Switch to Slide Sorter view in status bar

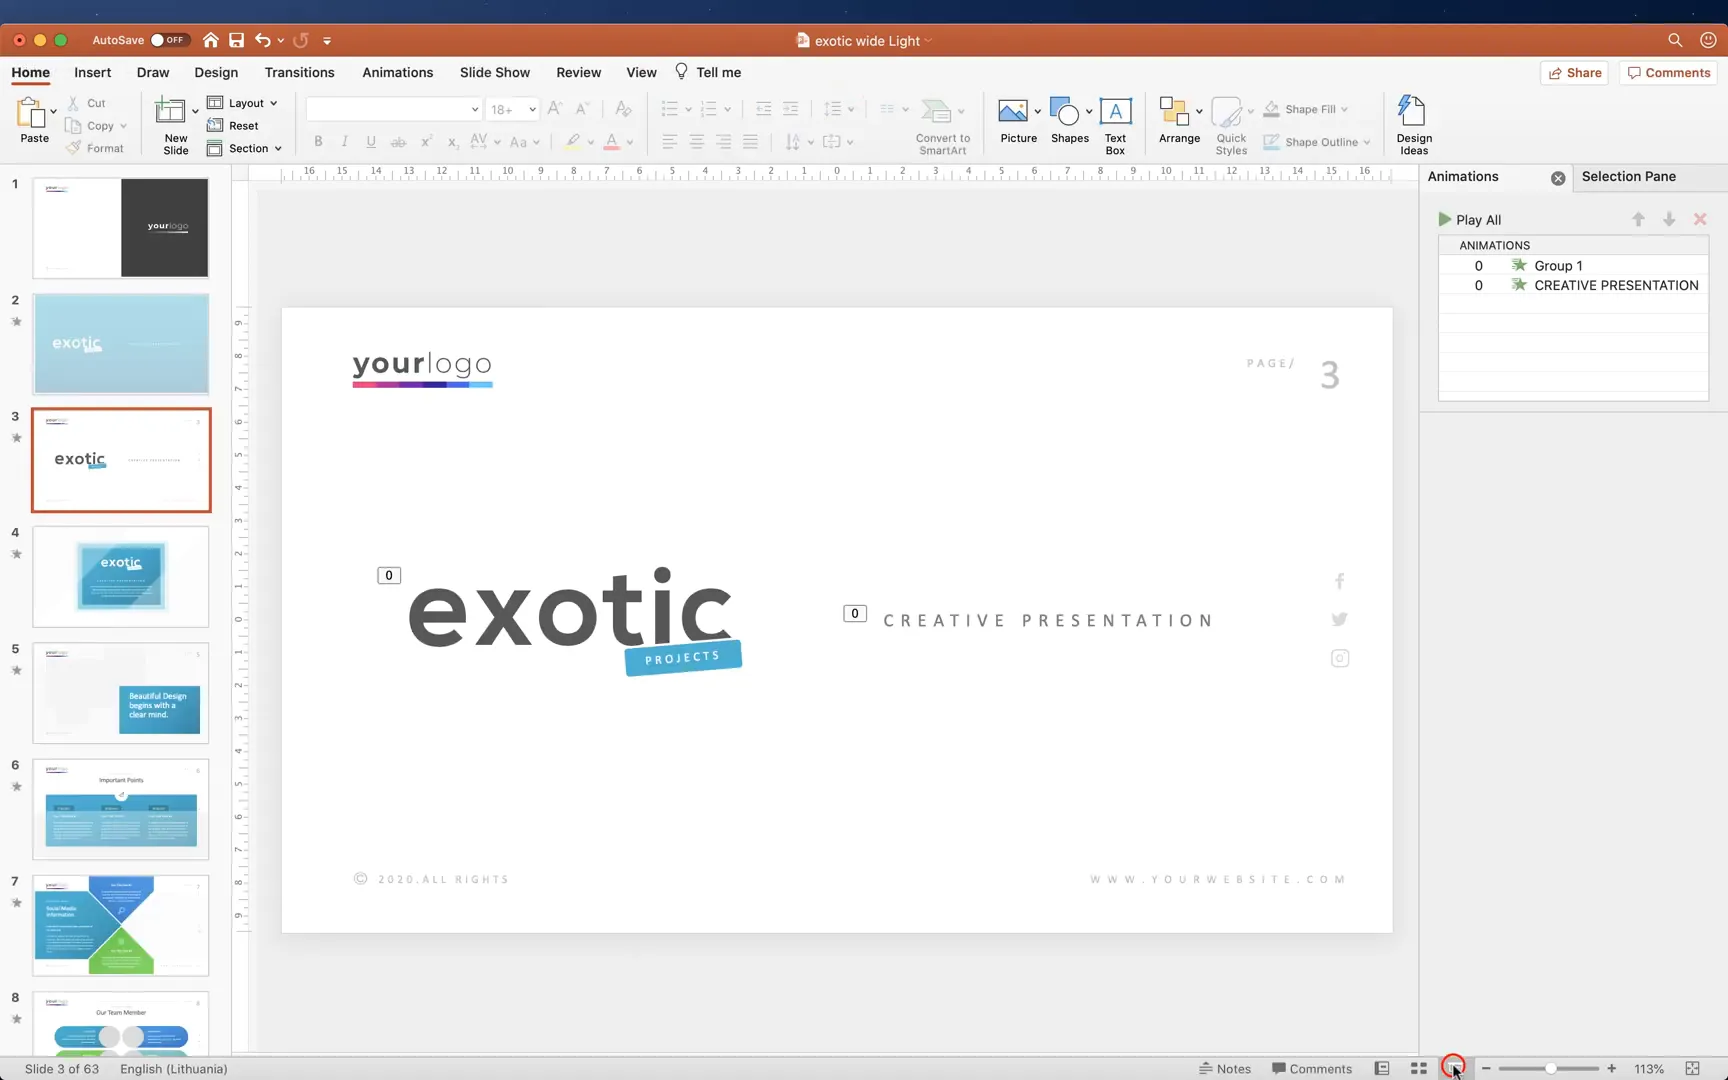1418,1068
